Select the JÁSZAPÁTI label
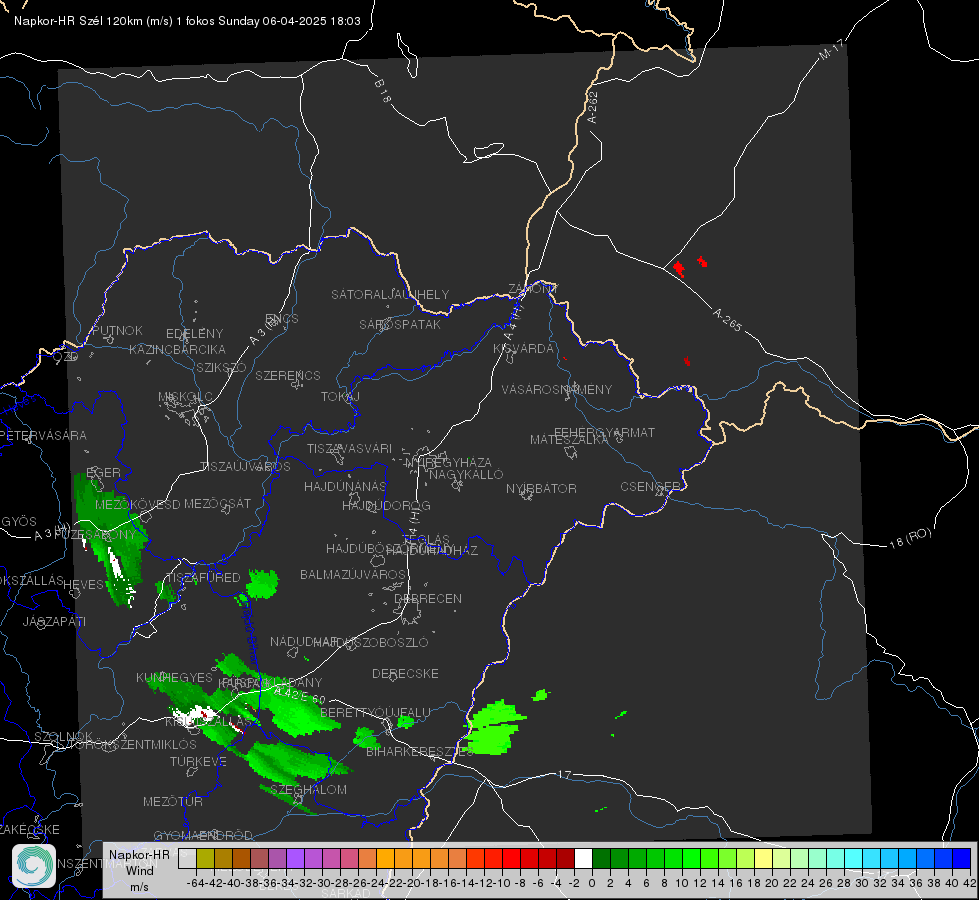 click(54, 621)
